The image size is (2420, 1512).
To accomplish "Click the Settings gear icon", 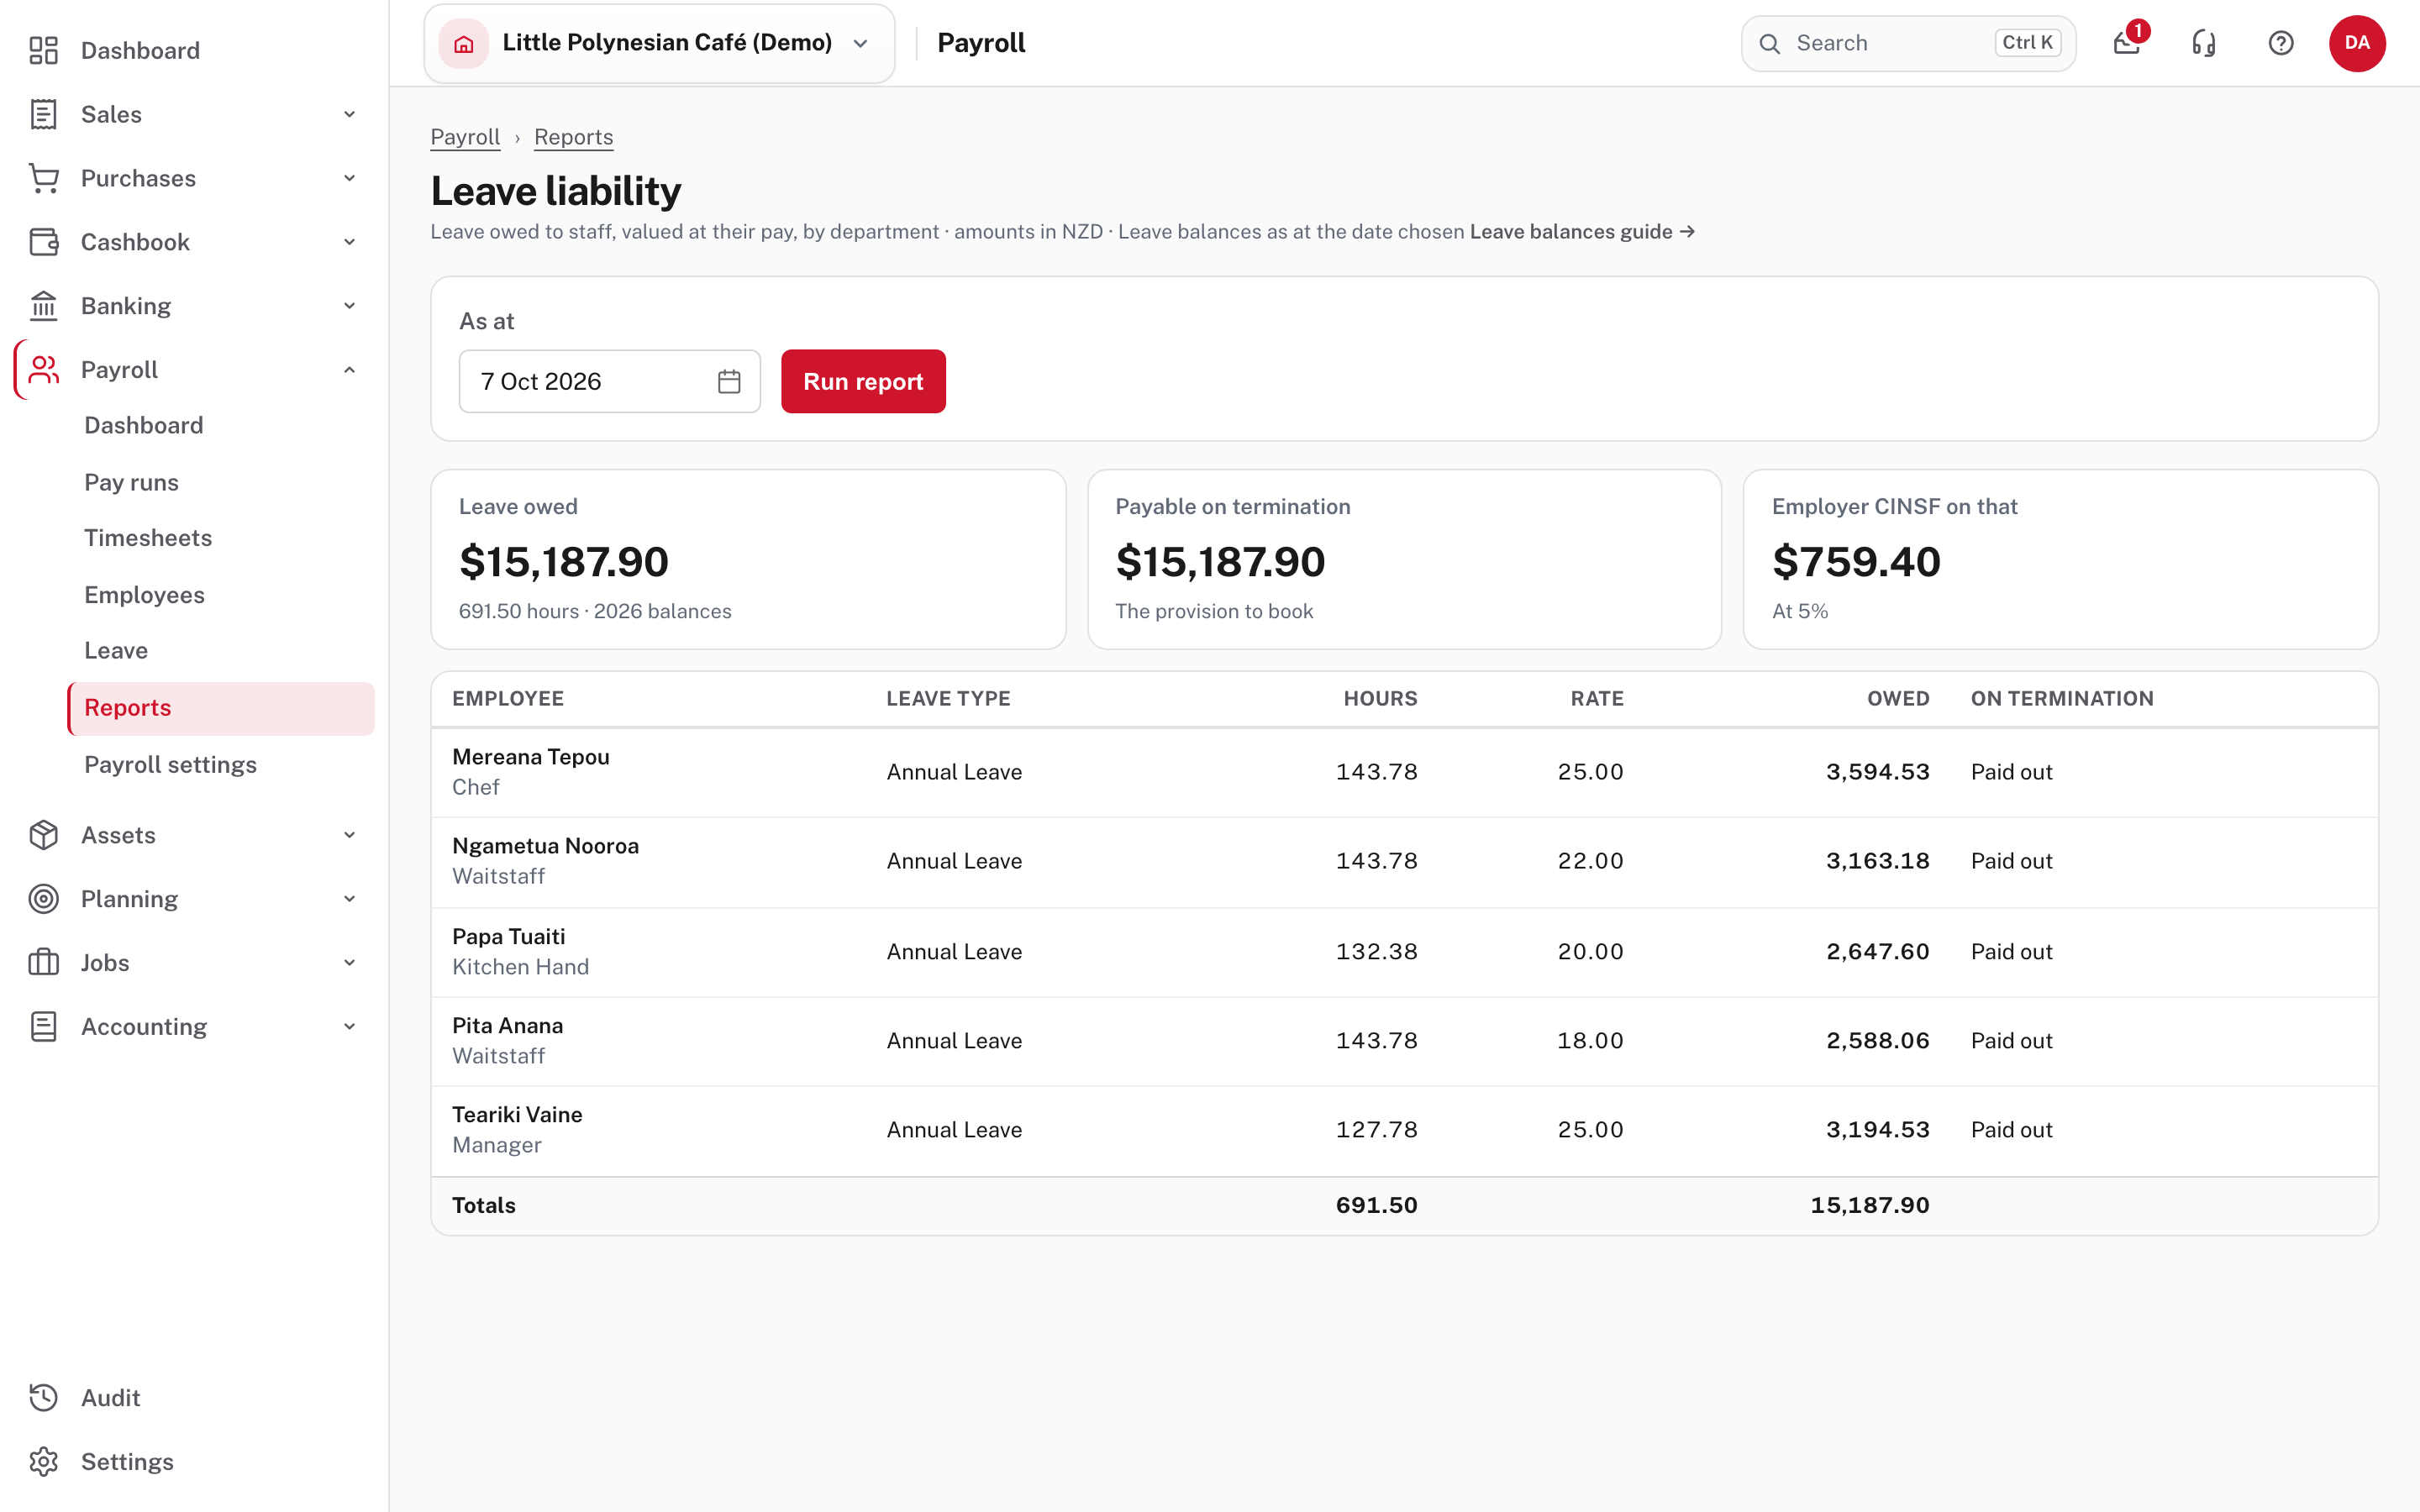I will [x=43, y=1462].
